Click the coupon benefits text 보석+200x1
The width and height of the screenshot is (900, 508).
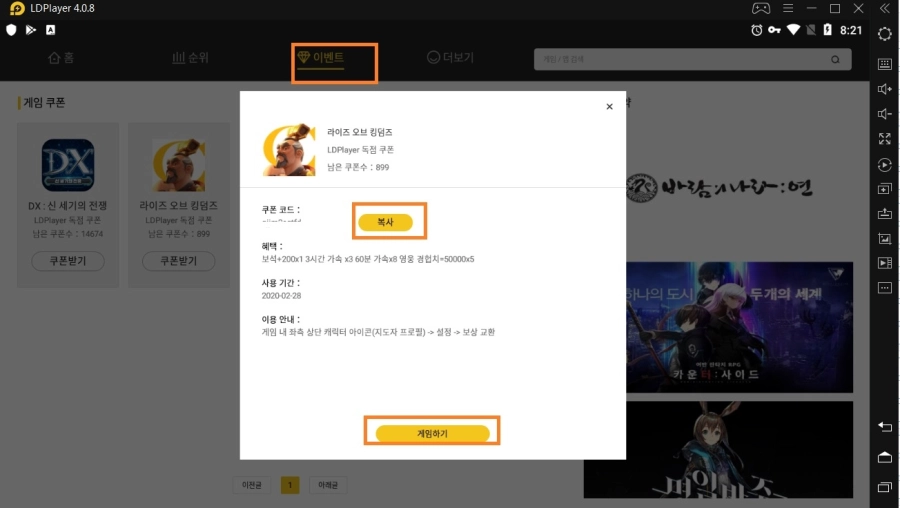(368, 259)
